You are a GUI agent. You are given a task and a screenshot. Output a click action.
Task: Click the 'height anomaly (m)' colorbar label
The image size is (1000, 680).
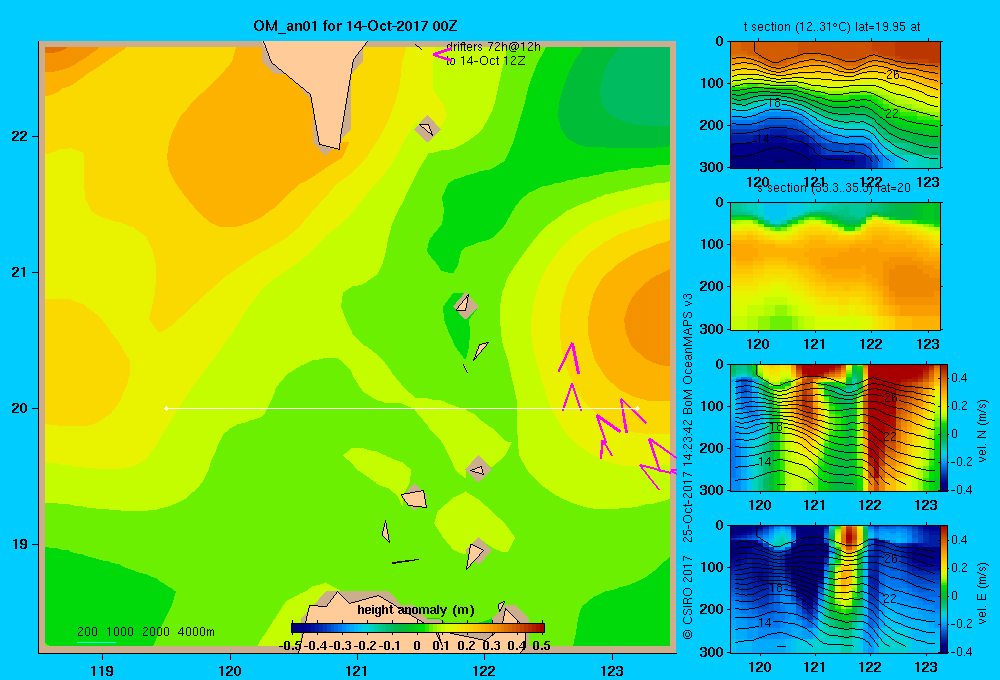[x=416, y=610]
